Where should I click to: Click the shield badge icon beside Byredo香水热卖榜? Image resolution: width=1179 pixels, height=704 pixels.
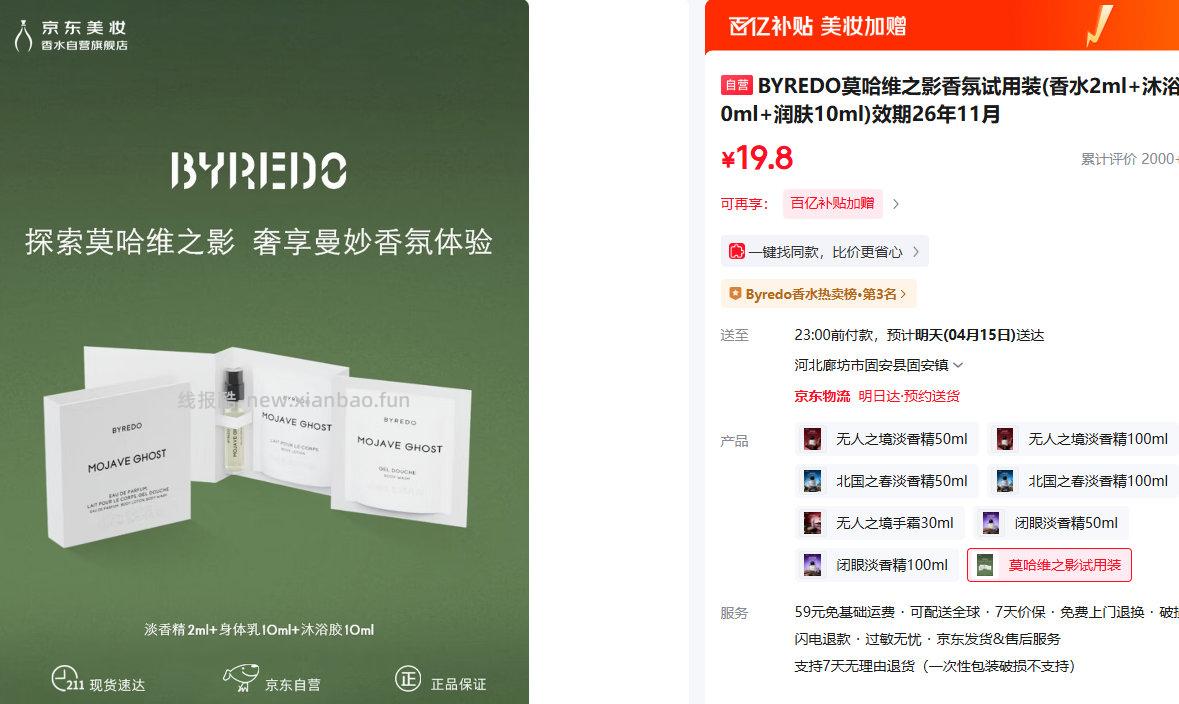click(x=735, y=293)
